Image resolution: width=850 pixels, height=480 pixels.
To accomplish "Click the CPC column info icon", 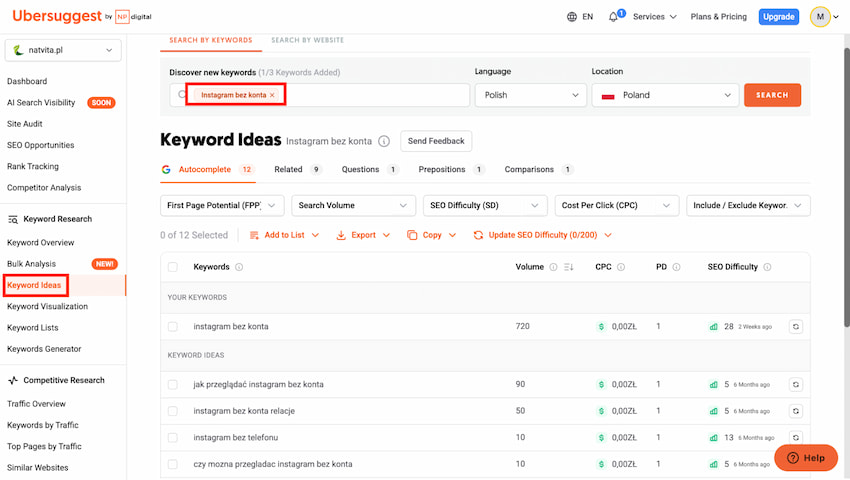I will pos(621,267).
